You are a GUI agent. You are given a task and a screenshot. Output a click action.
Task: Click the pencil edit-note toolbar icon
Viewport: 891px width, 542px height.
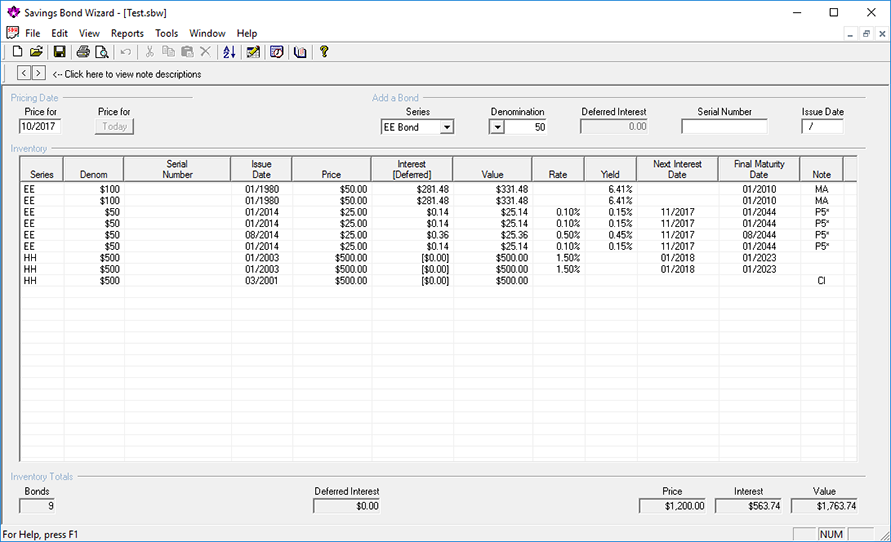253,52
